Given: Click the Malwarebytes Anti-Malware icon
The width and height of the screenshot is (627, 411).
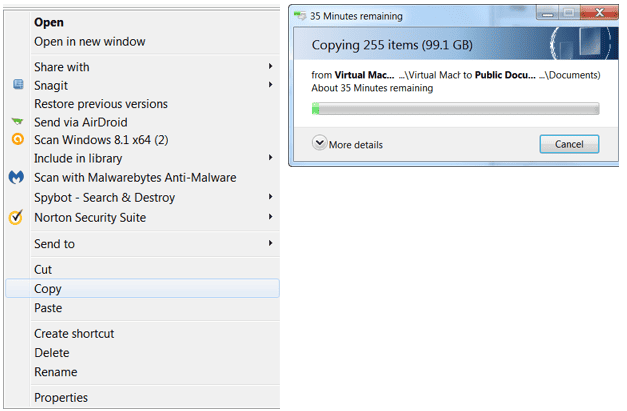Looking at the screenshot, I should [x=16, y=177].
